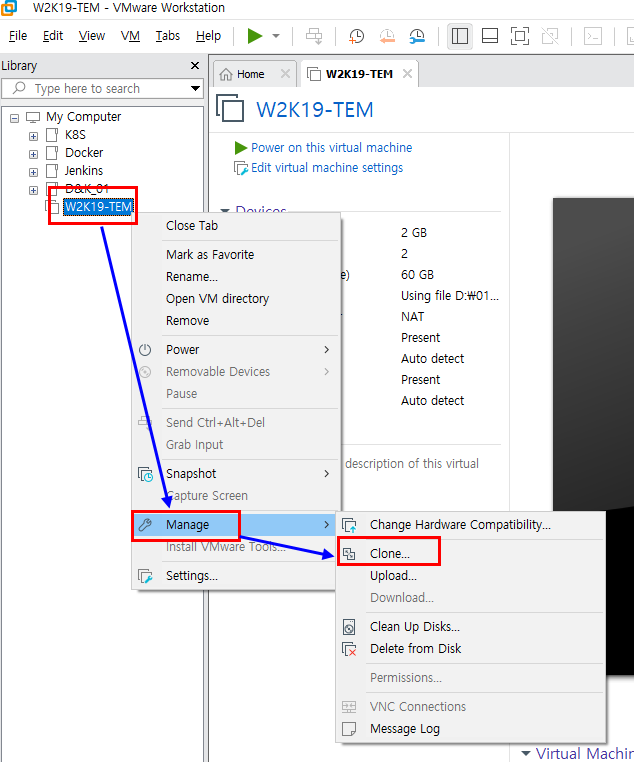Expand the Jenkins folder node
Screen dimensions: 634x762
click(x=33, y=172)
